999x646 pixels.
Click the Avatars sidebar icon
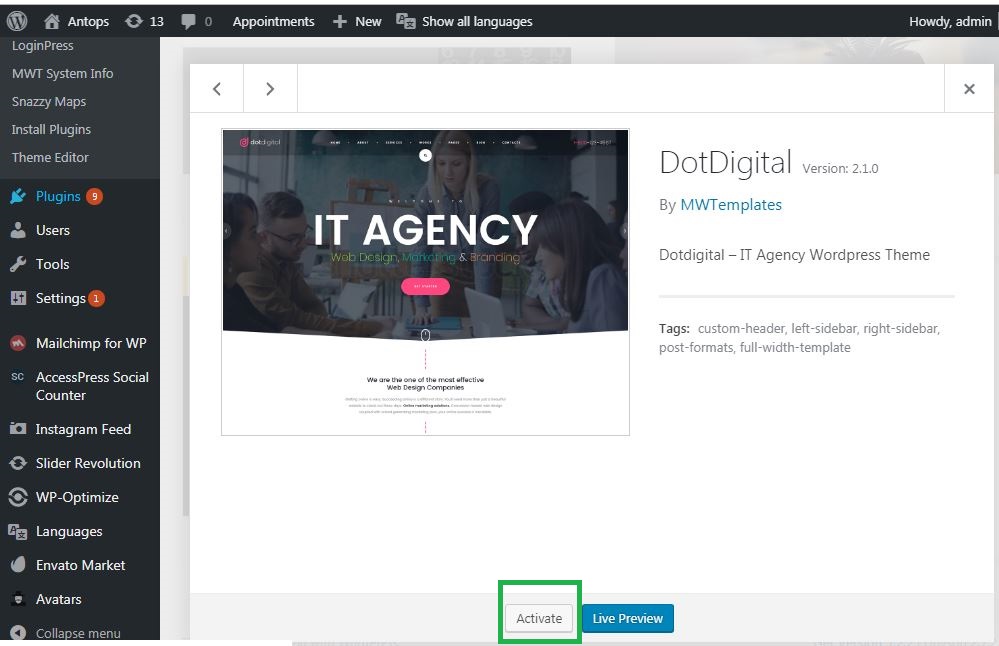click(18, 599)
